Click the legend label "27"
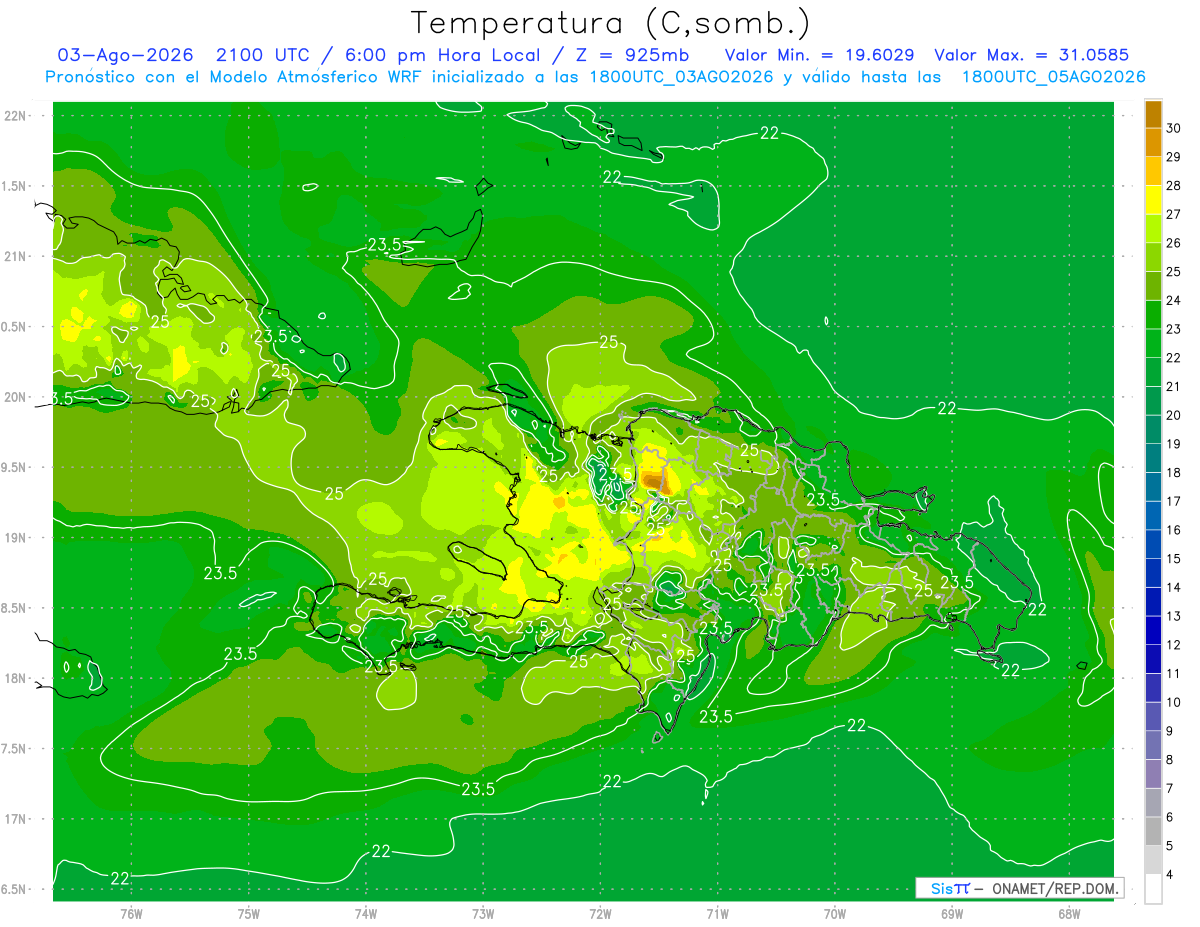This screenshot has width=1200, height=927. (1174, 214)
